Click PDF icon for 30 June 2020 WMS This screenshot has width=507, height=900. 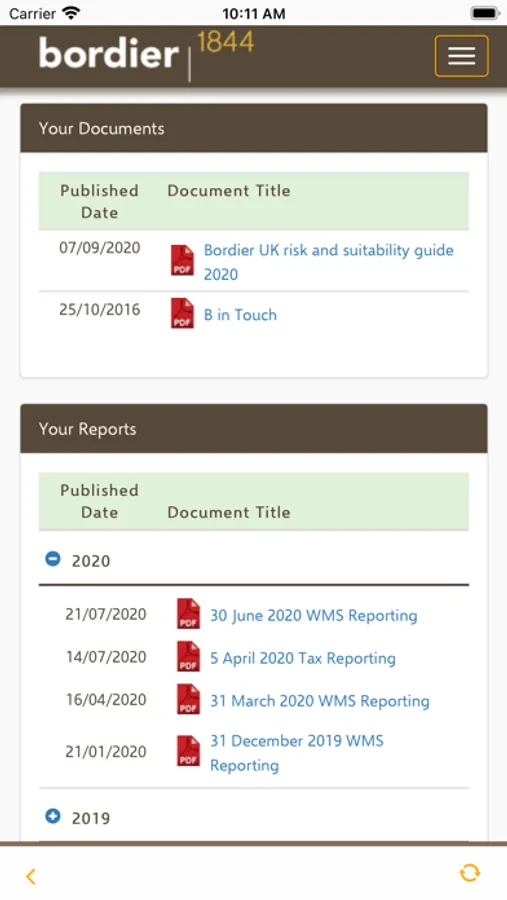188,614
